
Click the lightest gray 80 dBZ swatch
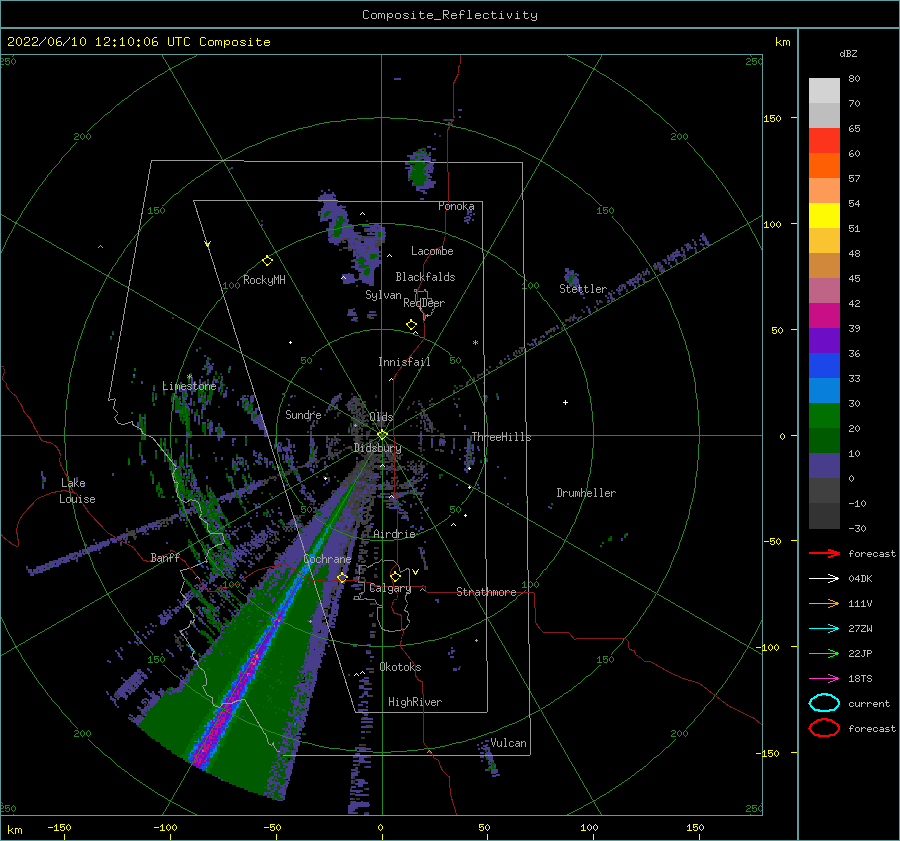(824, 90)
